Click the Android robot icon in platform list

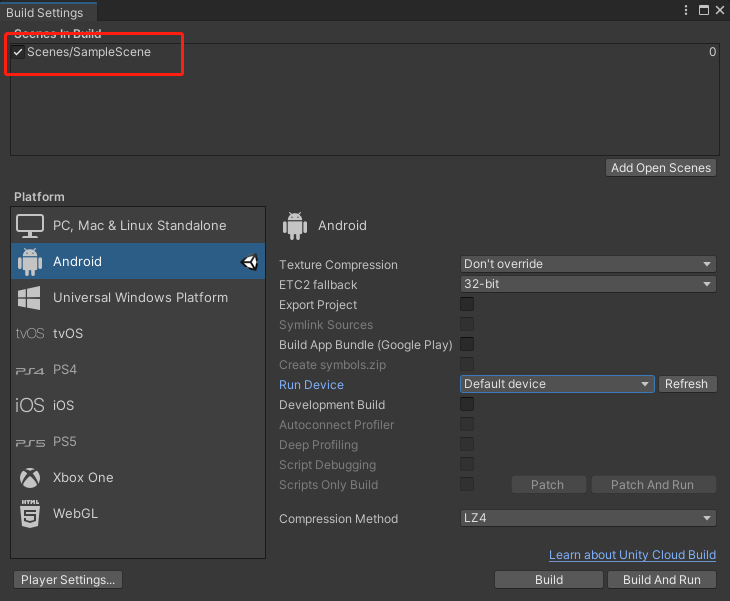(x=30, y=262)
